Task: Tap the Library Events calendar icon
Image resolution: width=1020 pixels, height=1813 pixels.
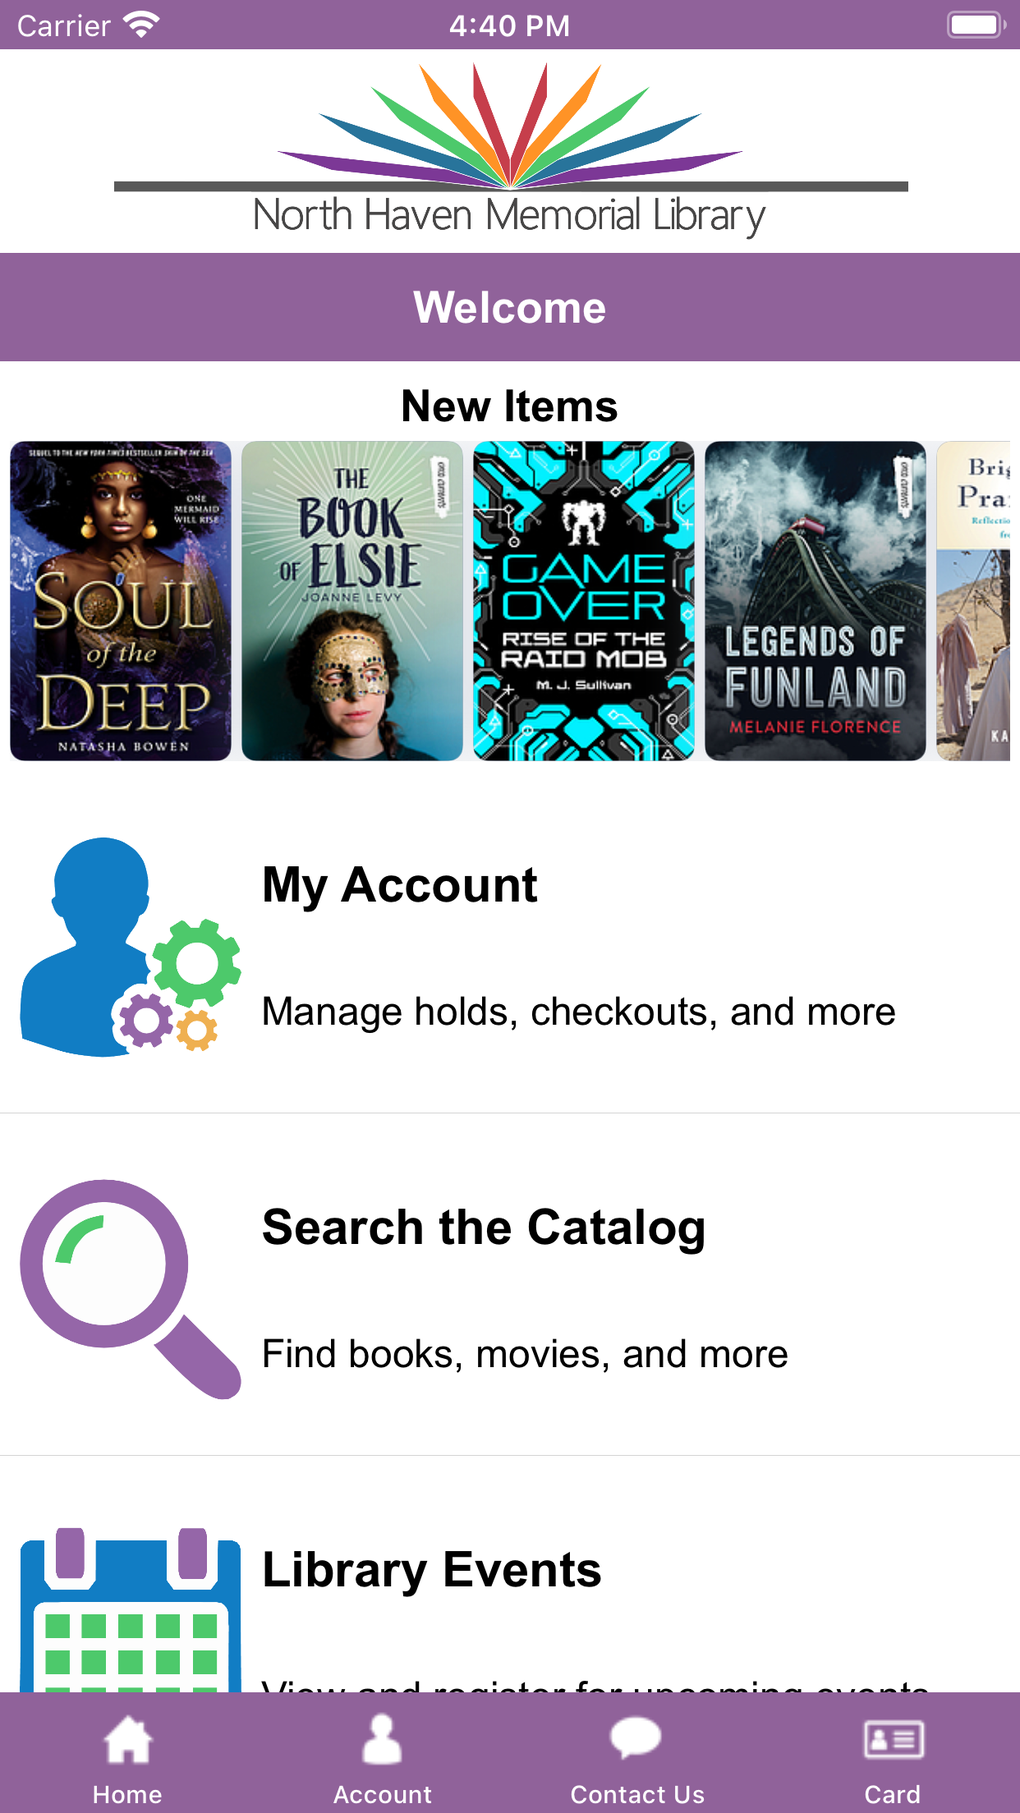Action: 130,1610
